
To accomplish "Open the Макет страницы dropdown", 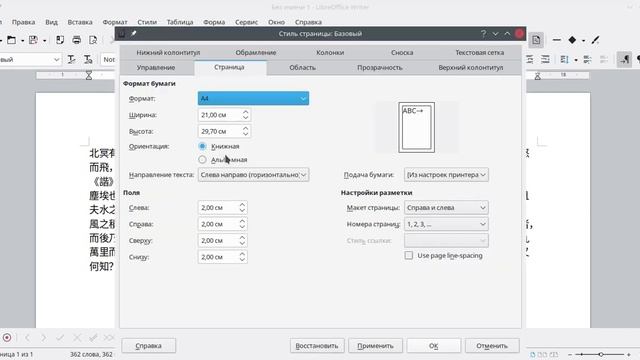I will (446, 208).
